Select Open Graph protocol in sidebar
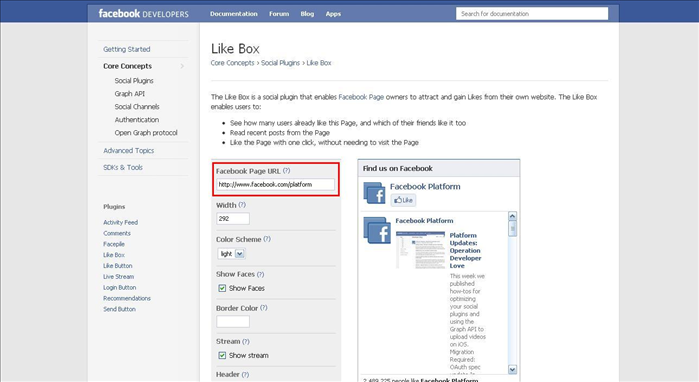This screenshot has width=699, height=382. click(x=146, y=133)
